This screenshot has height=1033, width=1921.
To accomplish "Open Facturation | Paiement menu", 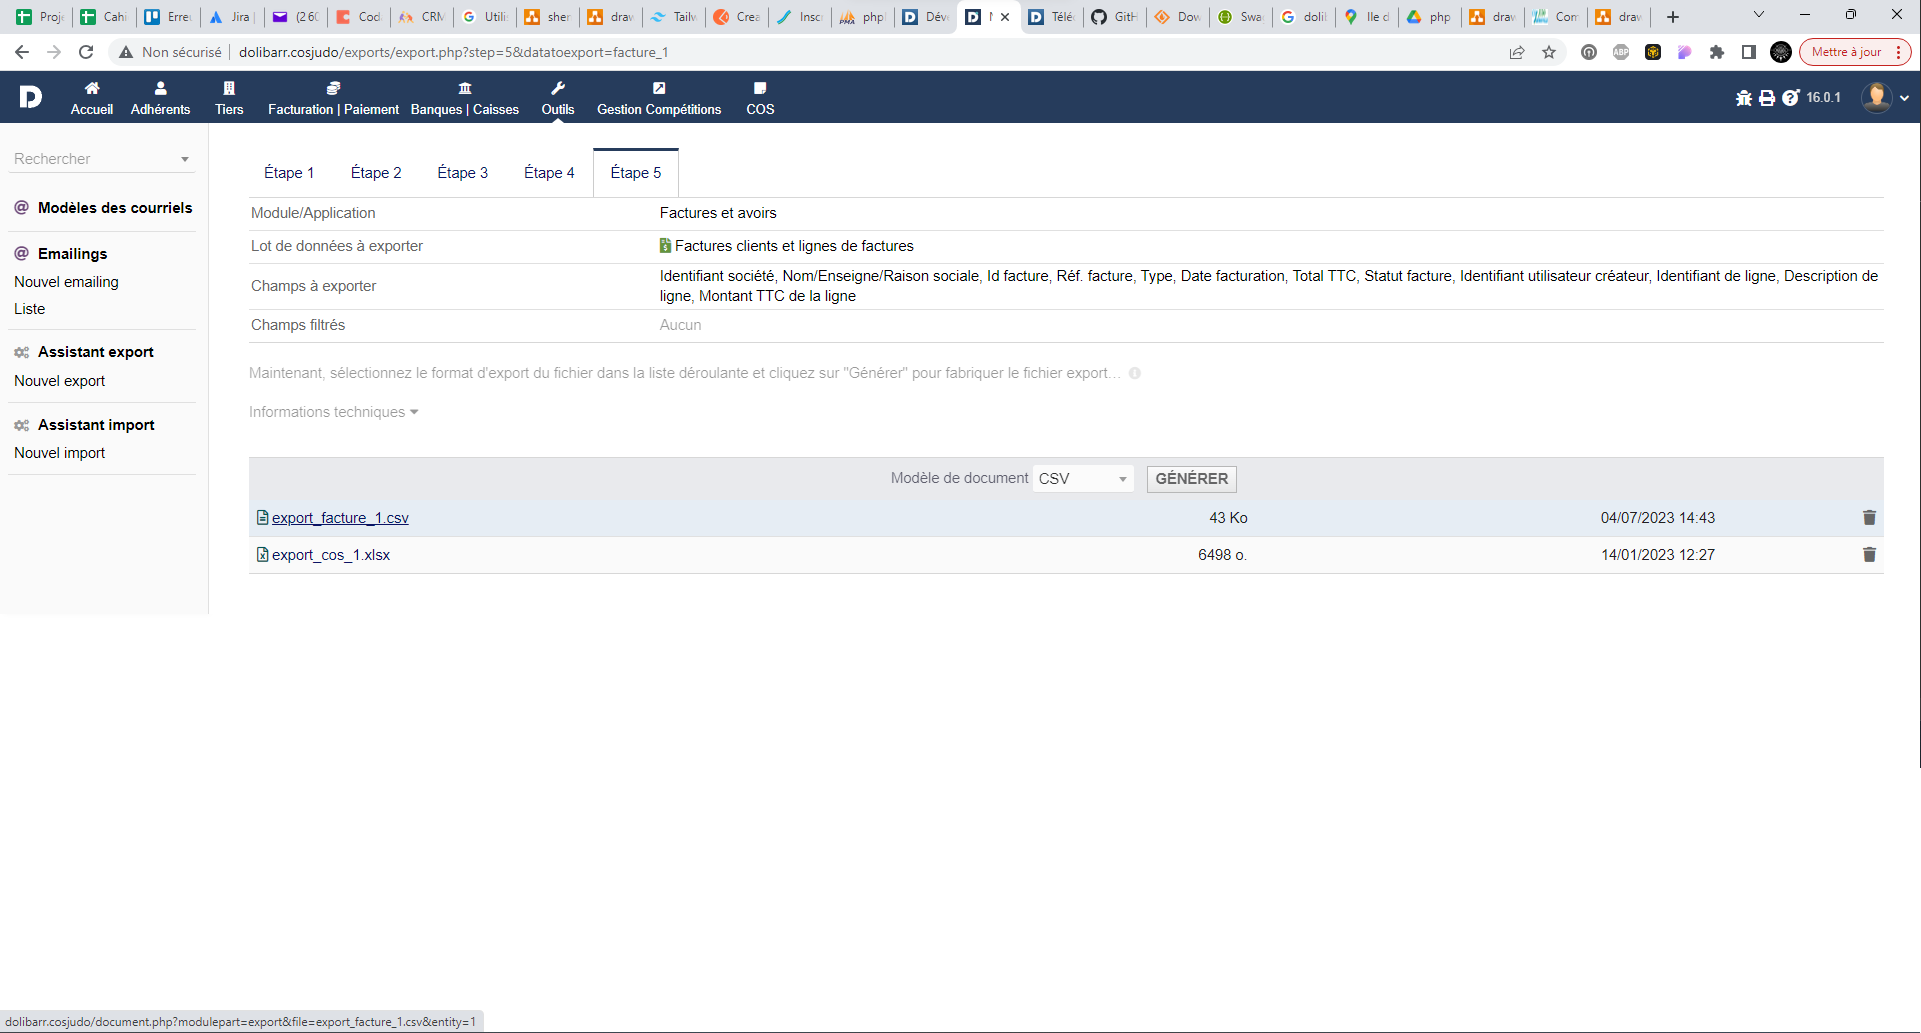I will point(333,98).
